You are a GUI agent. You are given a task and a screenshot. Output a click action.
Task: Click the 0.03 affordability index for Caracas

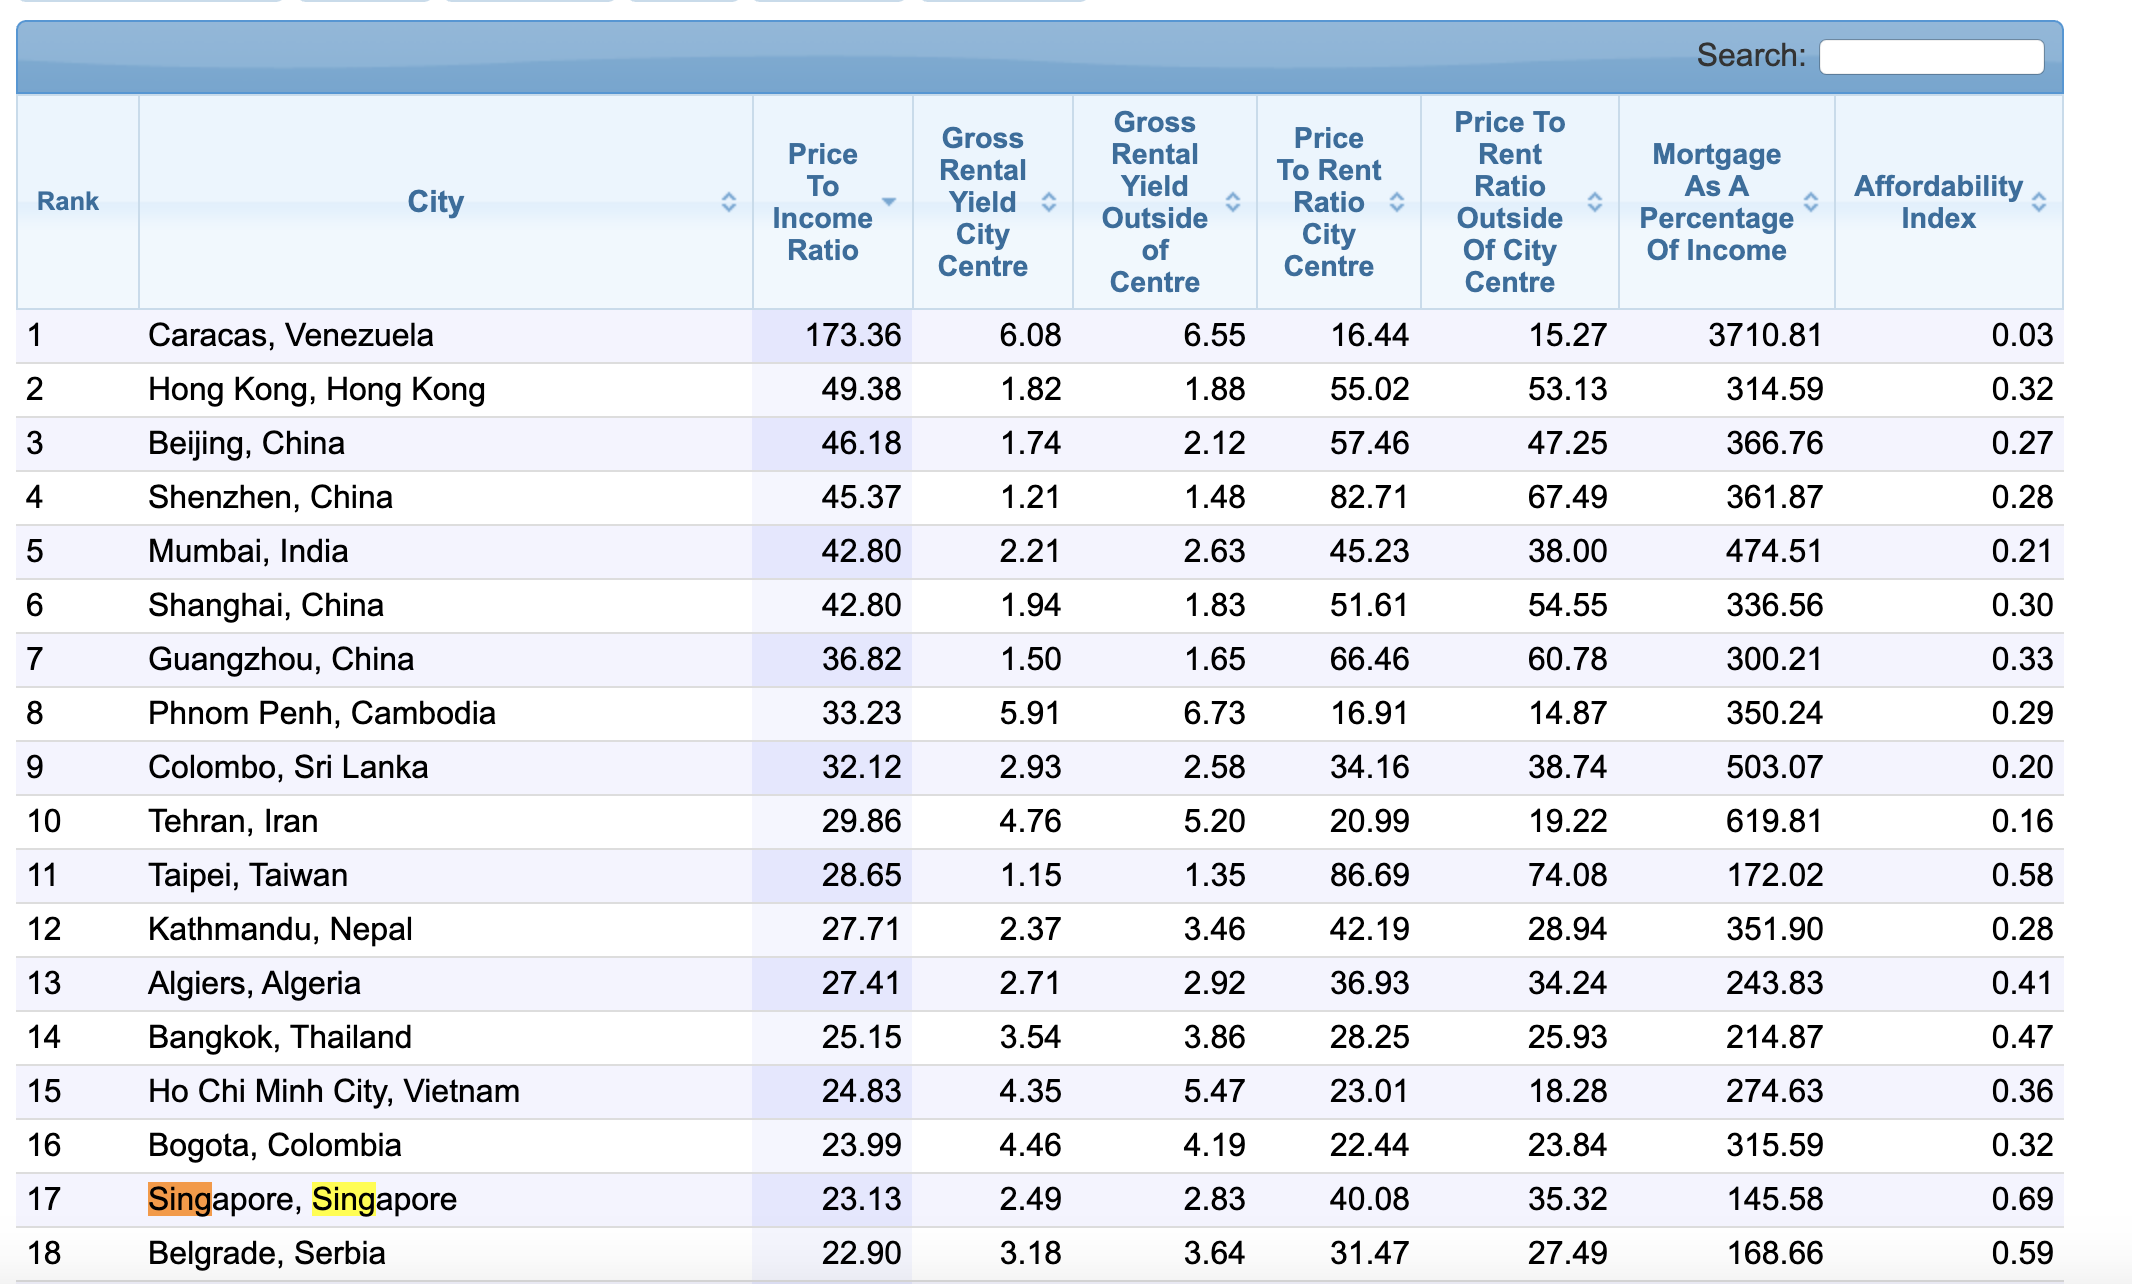2022,335
